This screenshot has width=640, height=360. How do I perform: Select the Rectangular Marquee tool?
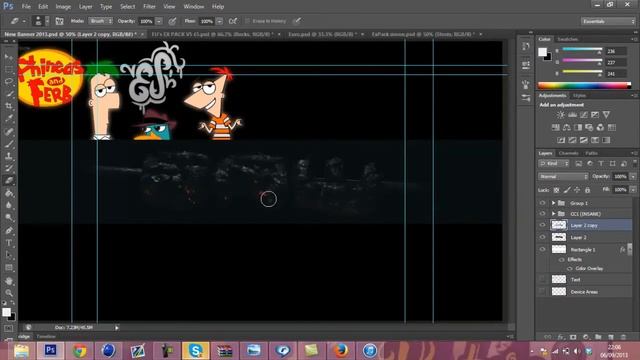[9, 69]
